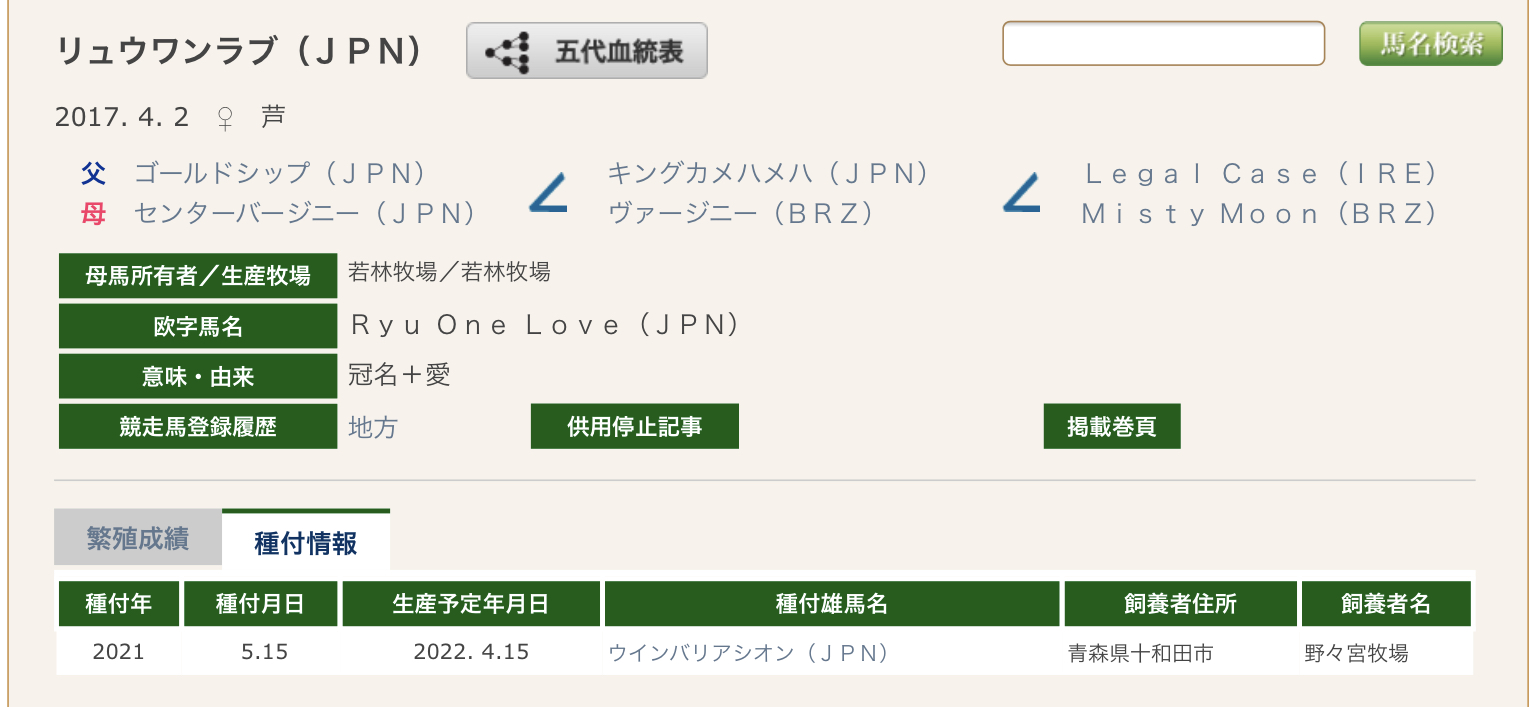Open stallion link ウインバリアシオン (JPN)
Image resolution: width=1536 pixels, height=707 pixels.
click(x=748, y=653)
